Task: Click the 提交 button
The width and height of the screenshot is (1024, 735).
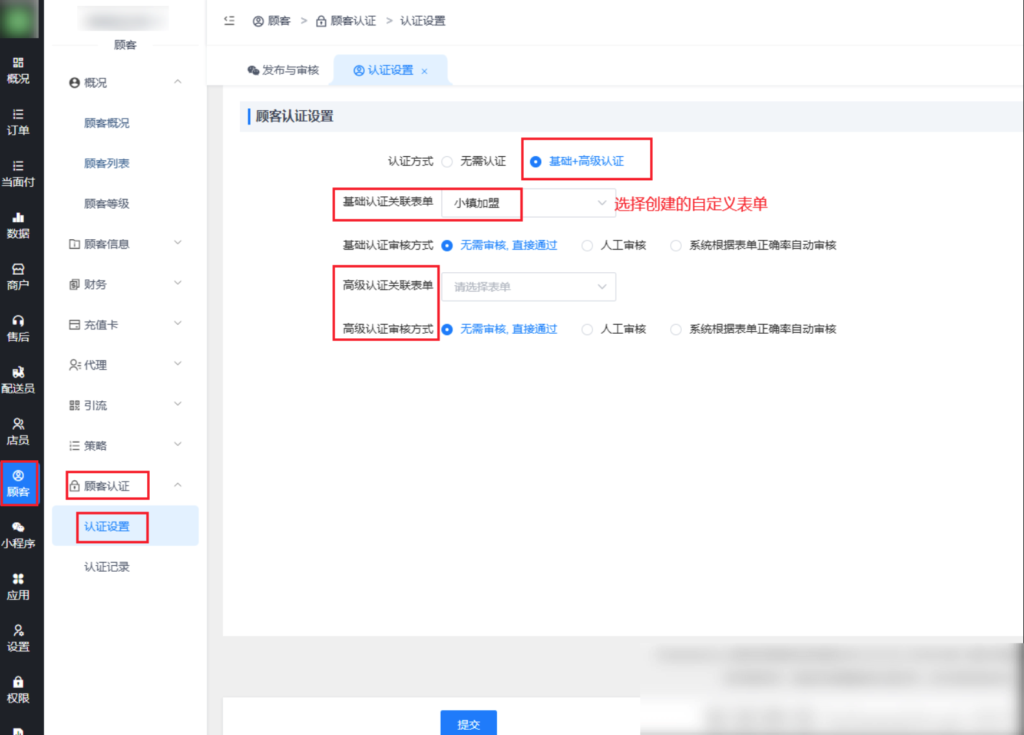Action: 468,724
